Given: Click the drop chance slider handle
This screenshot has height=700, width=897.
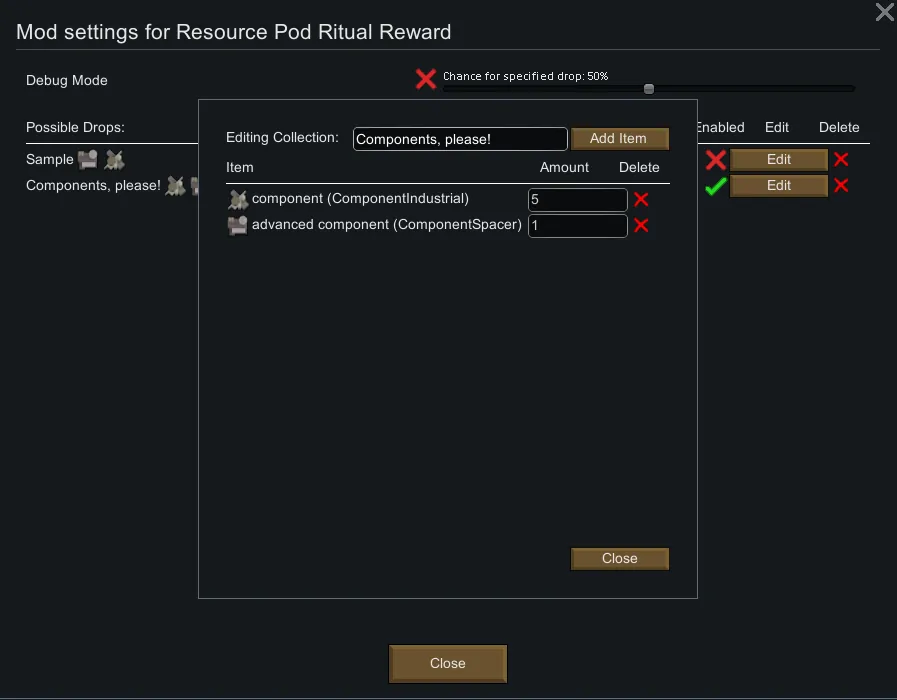Looking at the screenshot, I should [x=649, y=89].
